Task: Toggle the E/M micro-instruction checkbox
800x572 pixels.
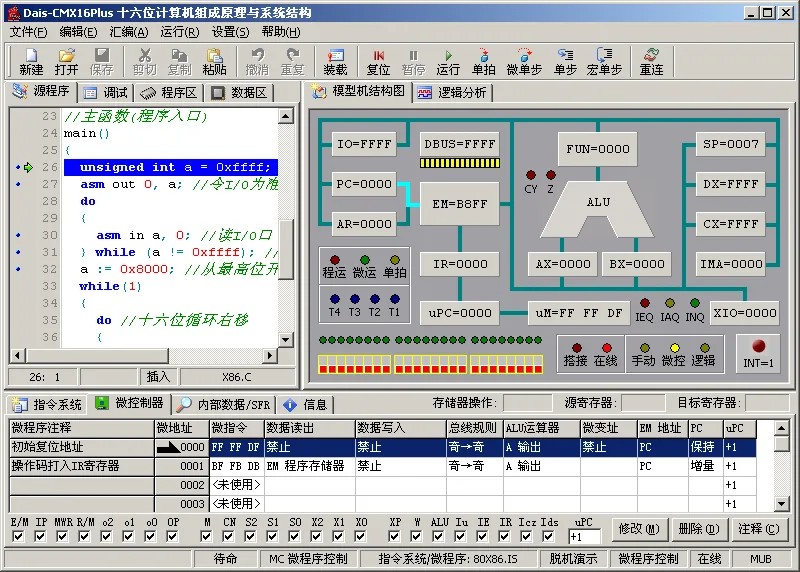Action: click(18, 536)
